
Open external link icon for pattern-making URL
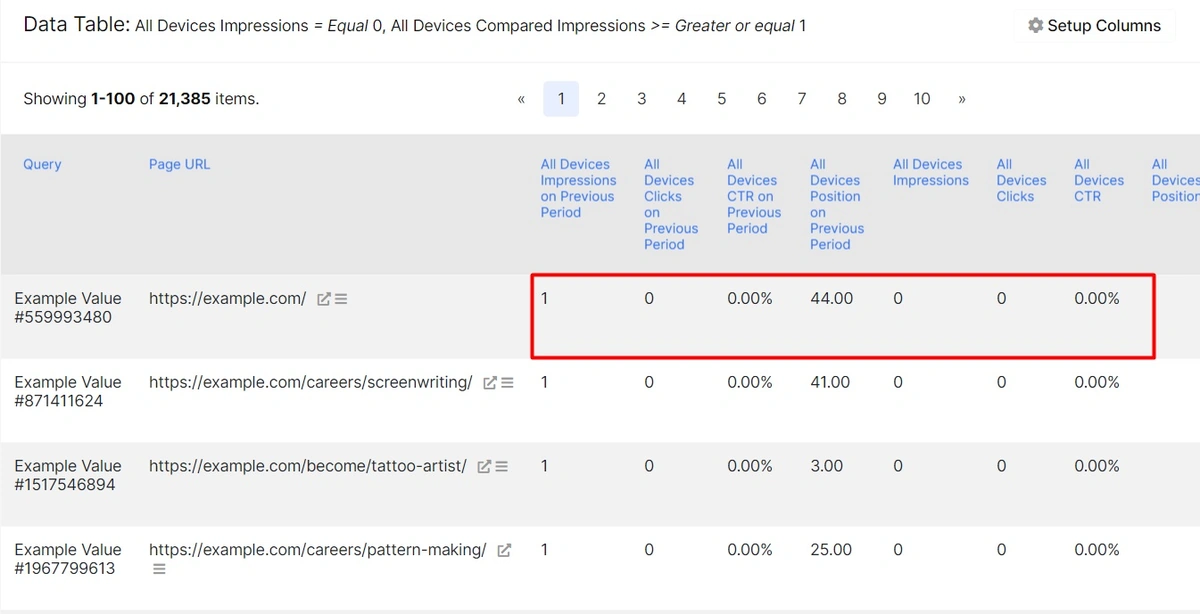(x=504, y=550)
